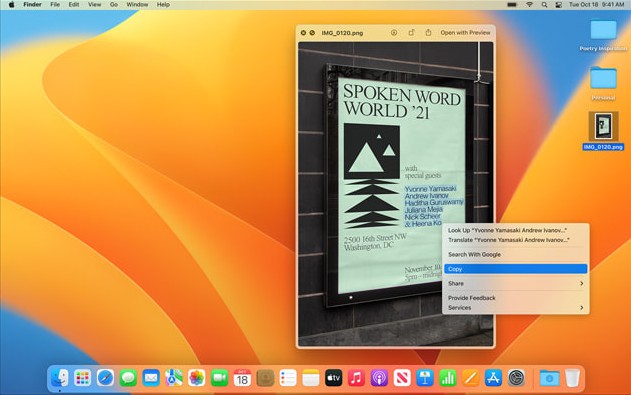Click the Wi-Fi status icon
Viewport: 631px width, 395px height.
click(530, 5)
